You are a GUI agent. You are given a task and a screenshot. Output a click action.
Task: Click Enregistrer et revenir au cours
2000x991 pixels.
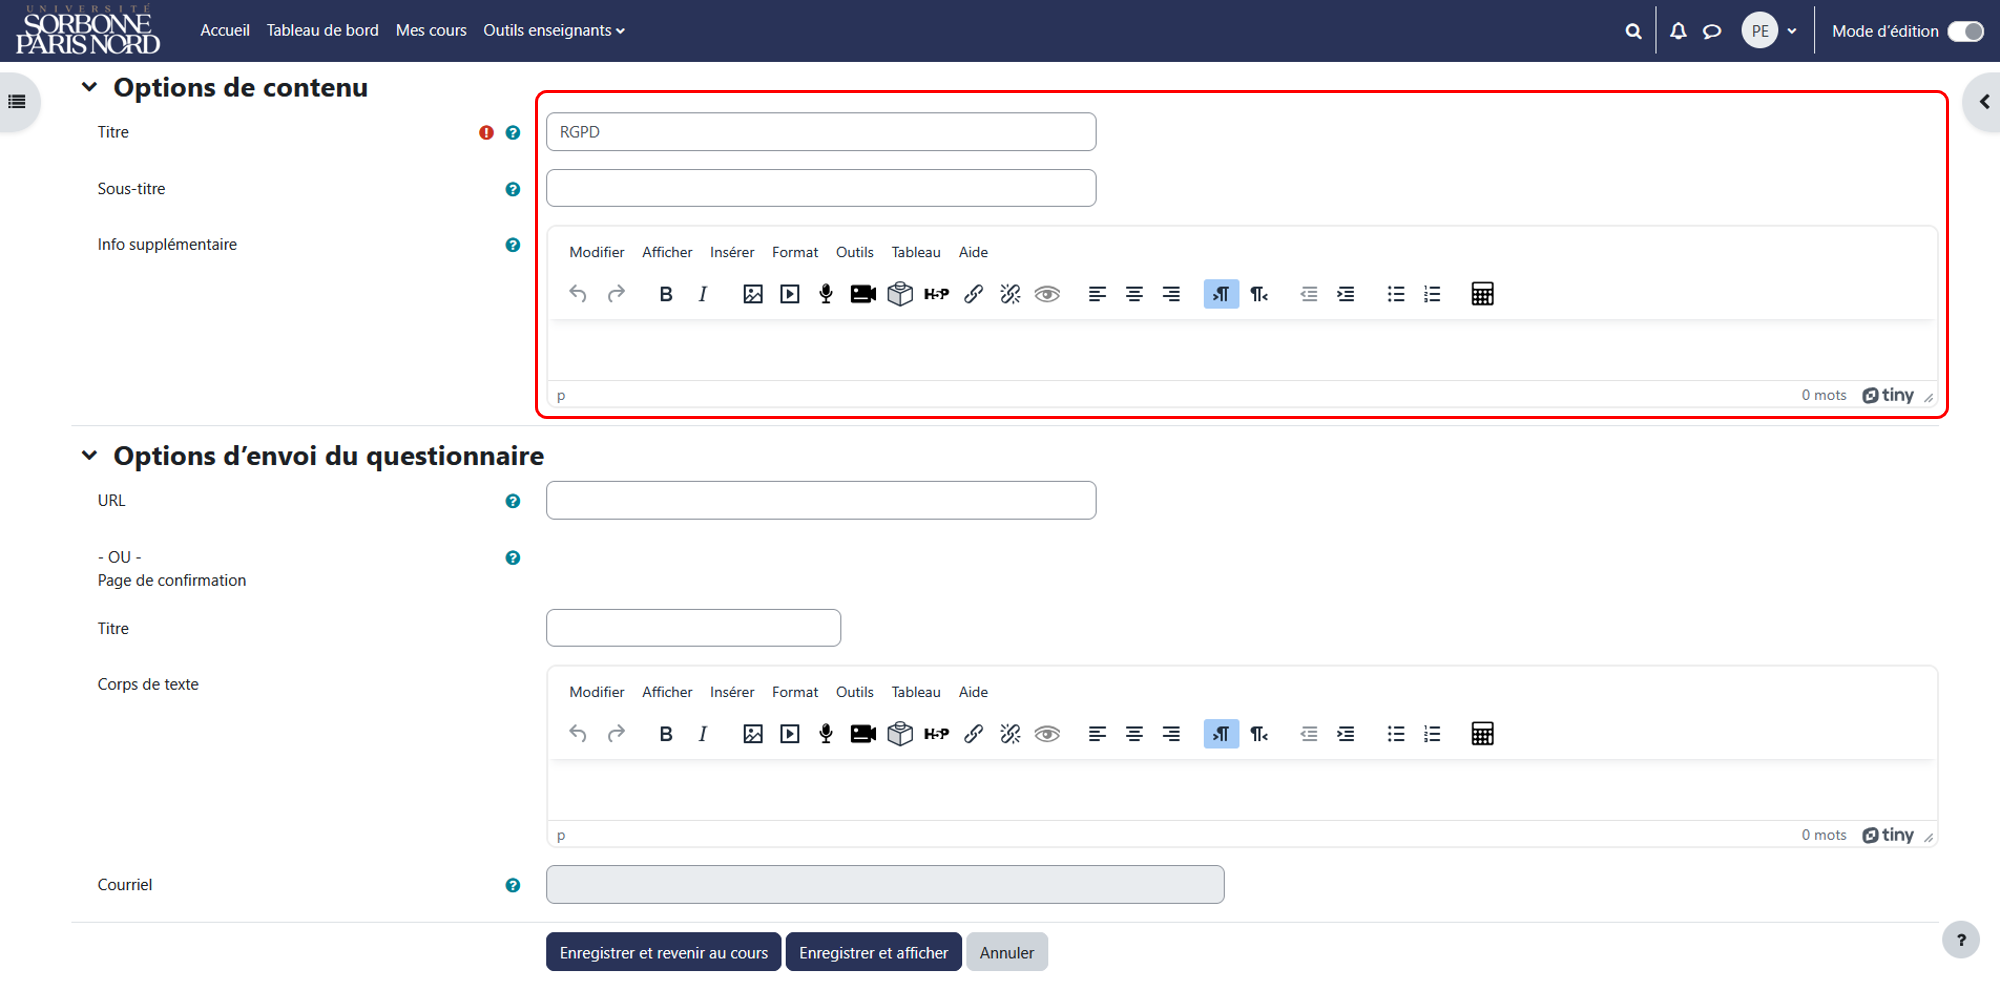pyautogui.click(x=664, y=952)
